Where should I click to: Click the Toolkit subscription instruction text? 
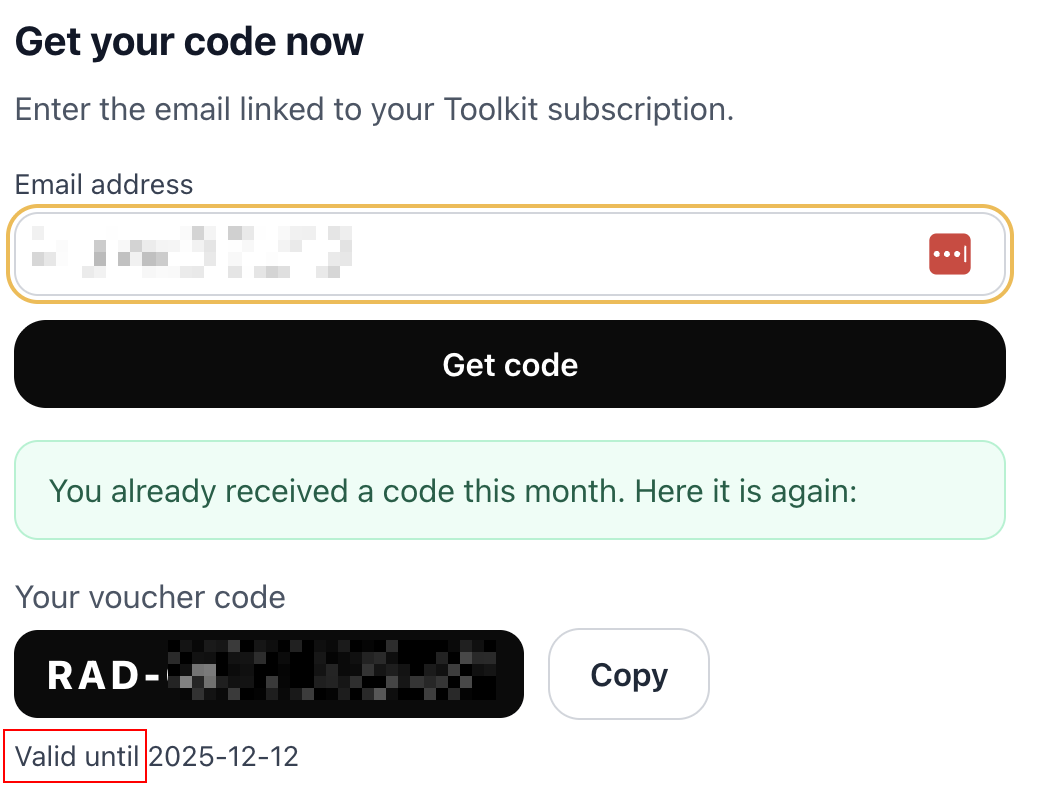coord(374,108)
